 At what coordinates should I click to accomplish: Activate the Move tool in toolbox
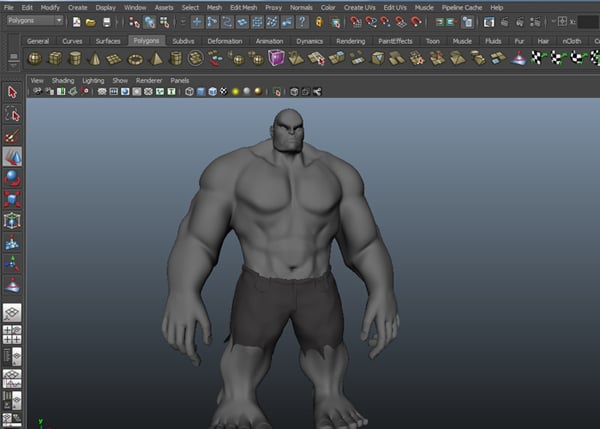click(x=12, y=157)
